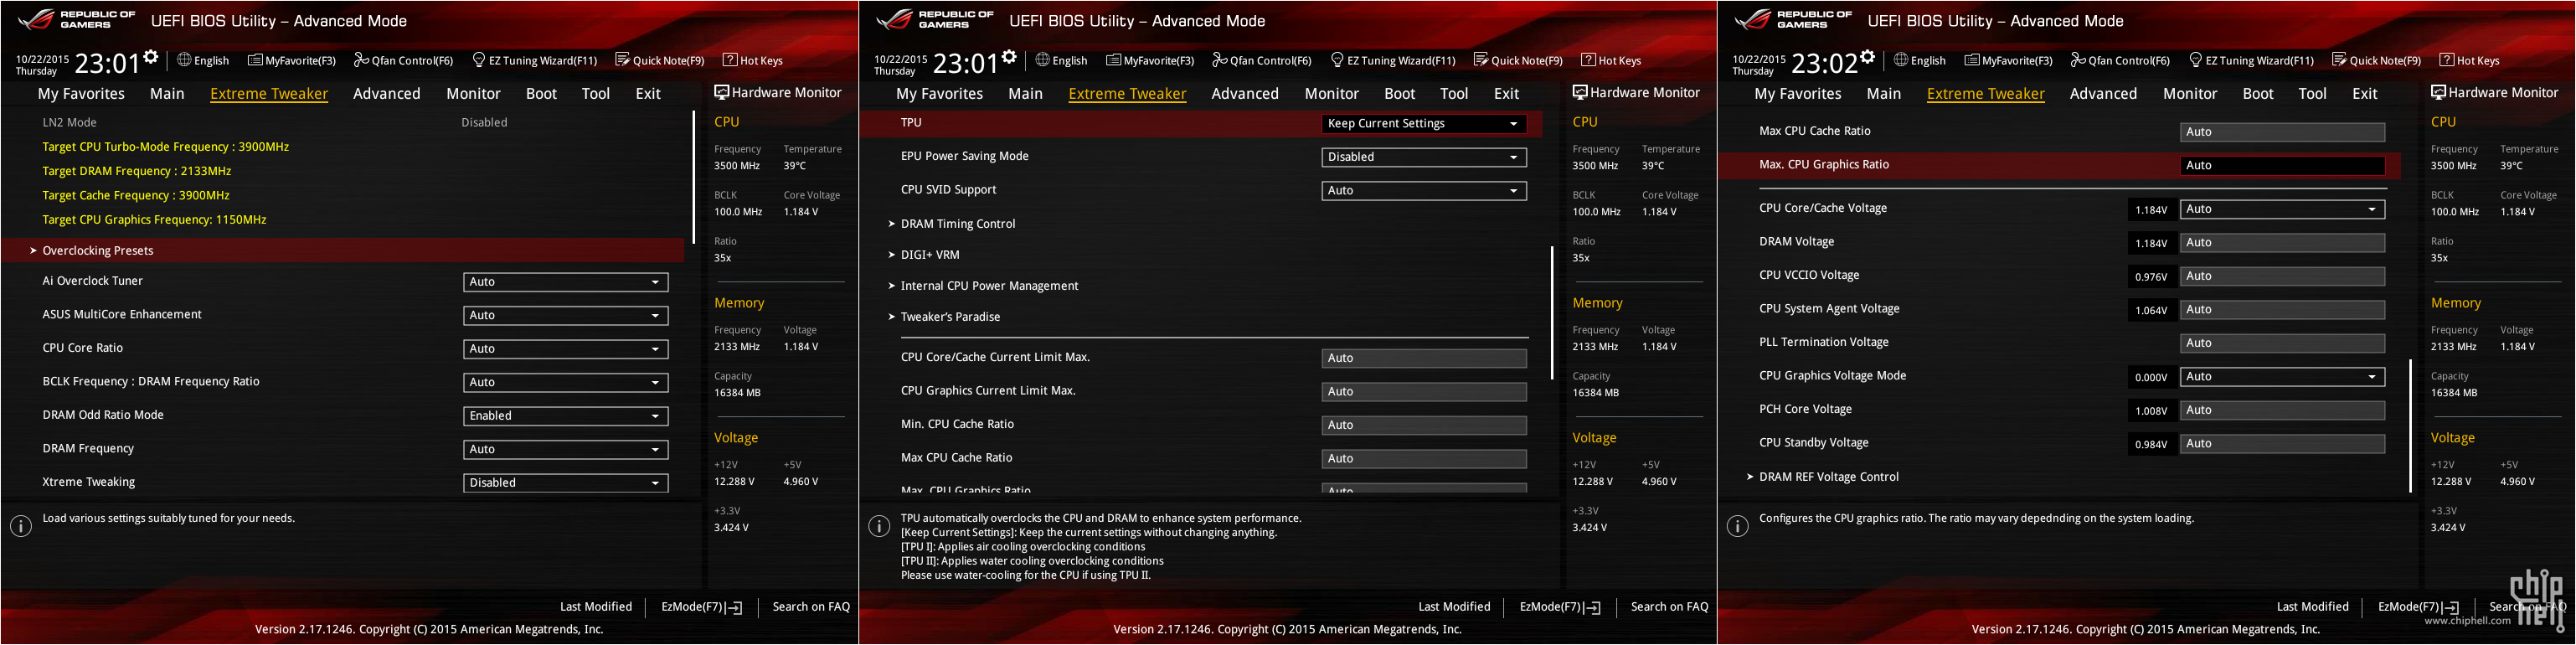Click the Hot Keys question icon in middle screen
The image size is (2576, 645).
coord(1588,60)
